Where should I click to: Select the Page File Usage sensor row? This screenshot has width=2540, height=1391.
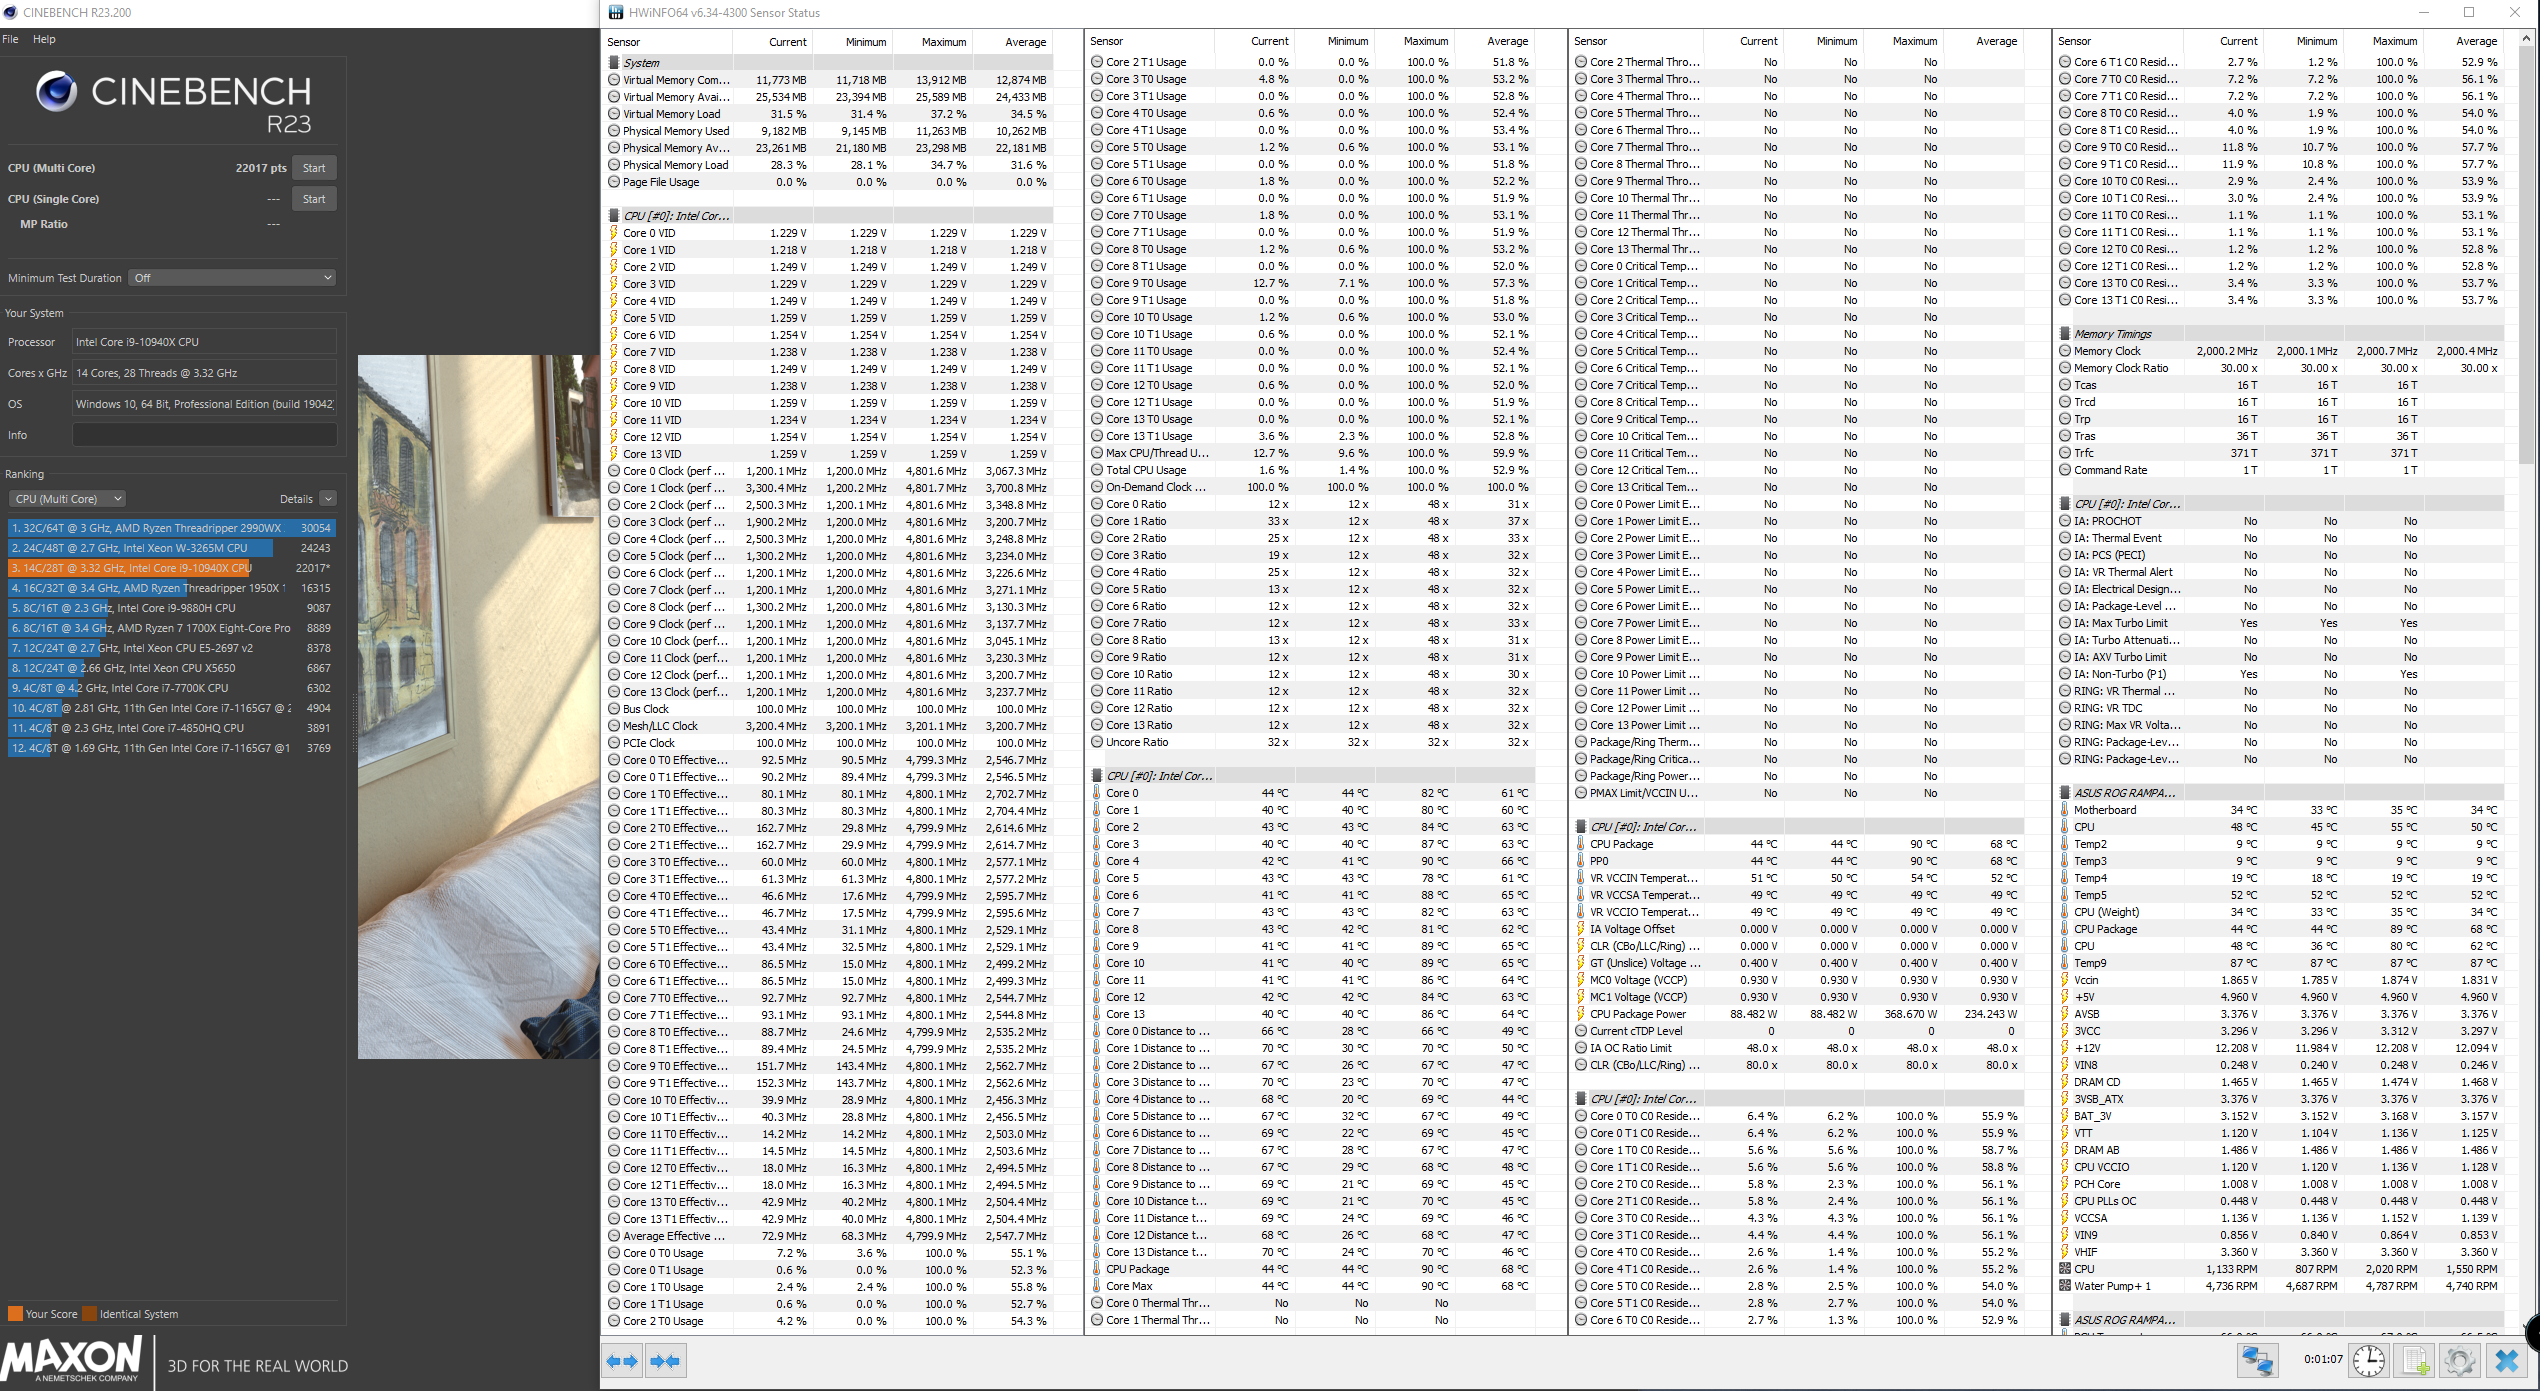[x=829, y=182]
